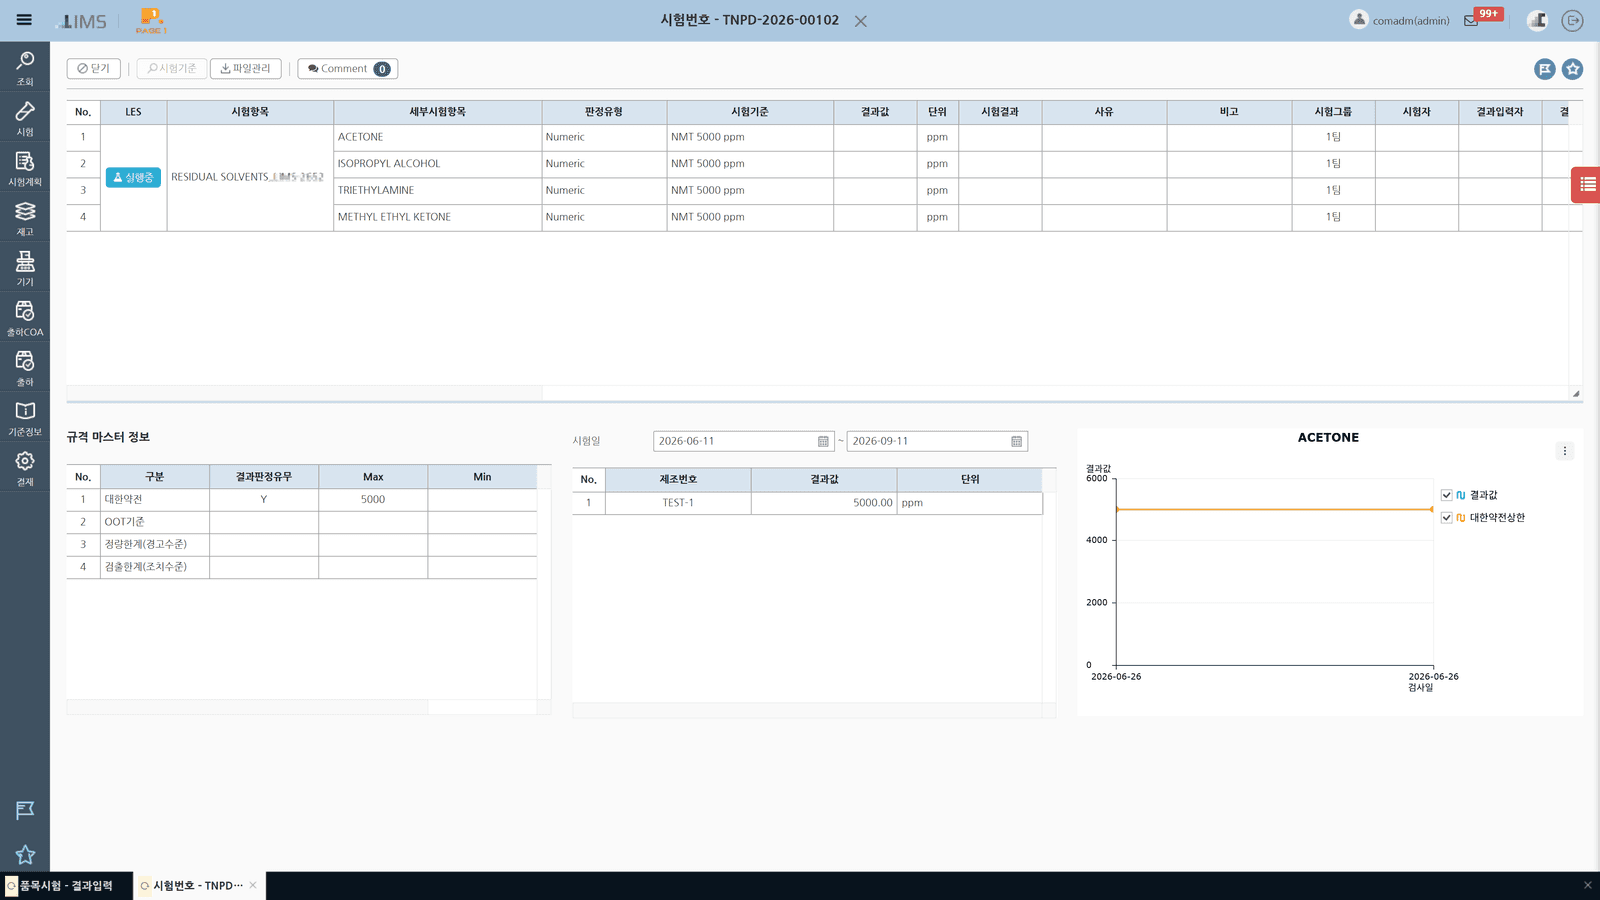The width and height of the screenshot is (1600, 900).
Task: Click the comadm(admin) user name
Action: point(1411,21)
